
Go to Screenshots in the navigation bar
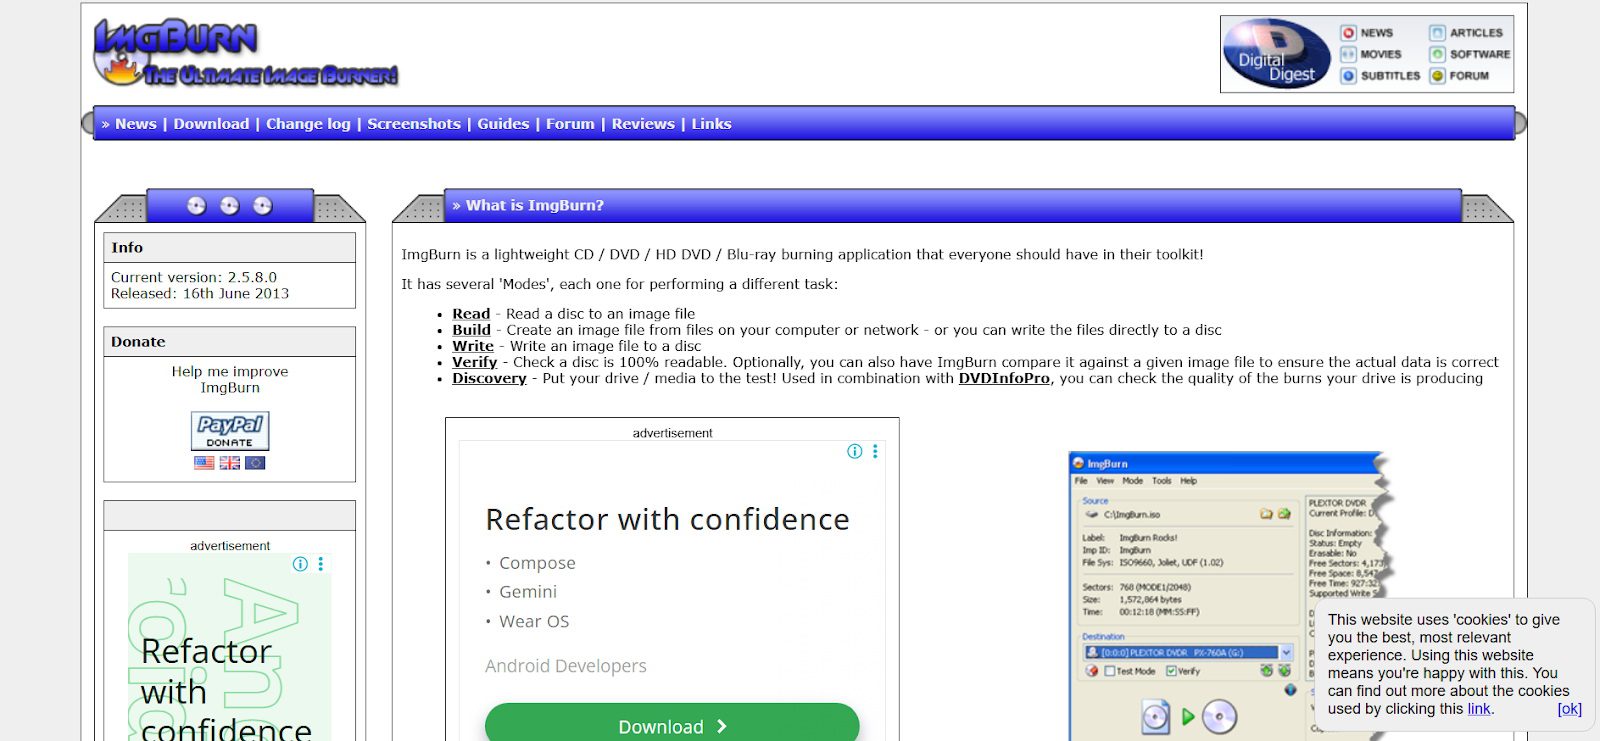414,124
